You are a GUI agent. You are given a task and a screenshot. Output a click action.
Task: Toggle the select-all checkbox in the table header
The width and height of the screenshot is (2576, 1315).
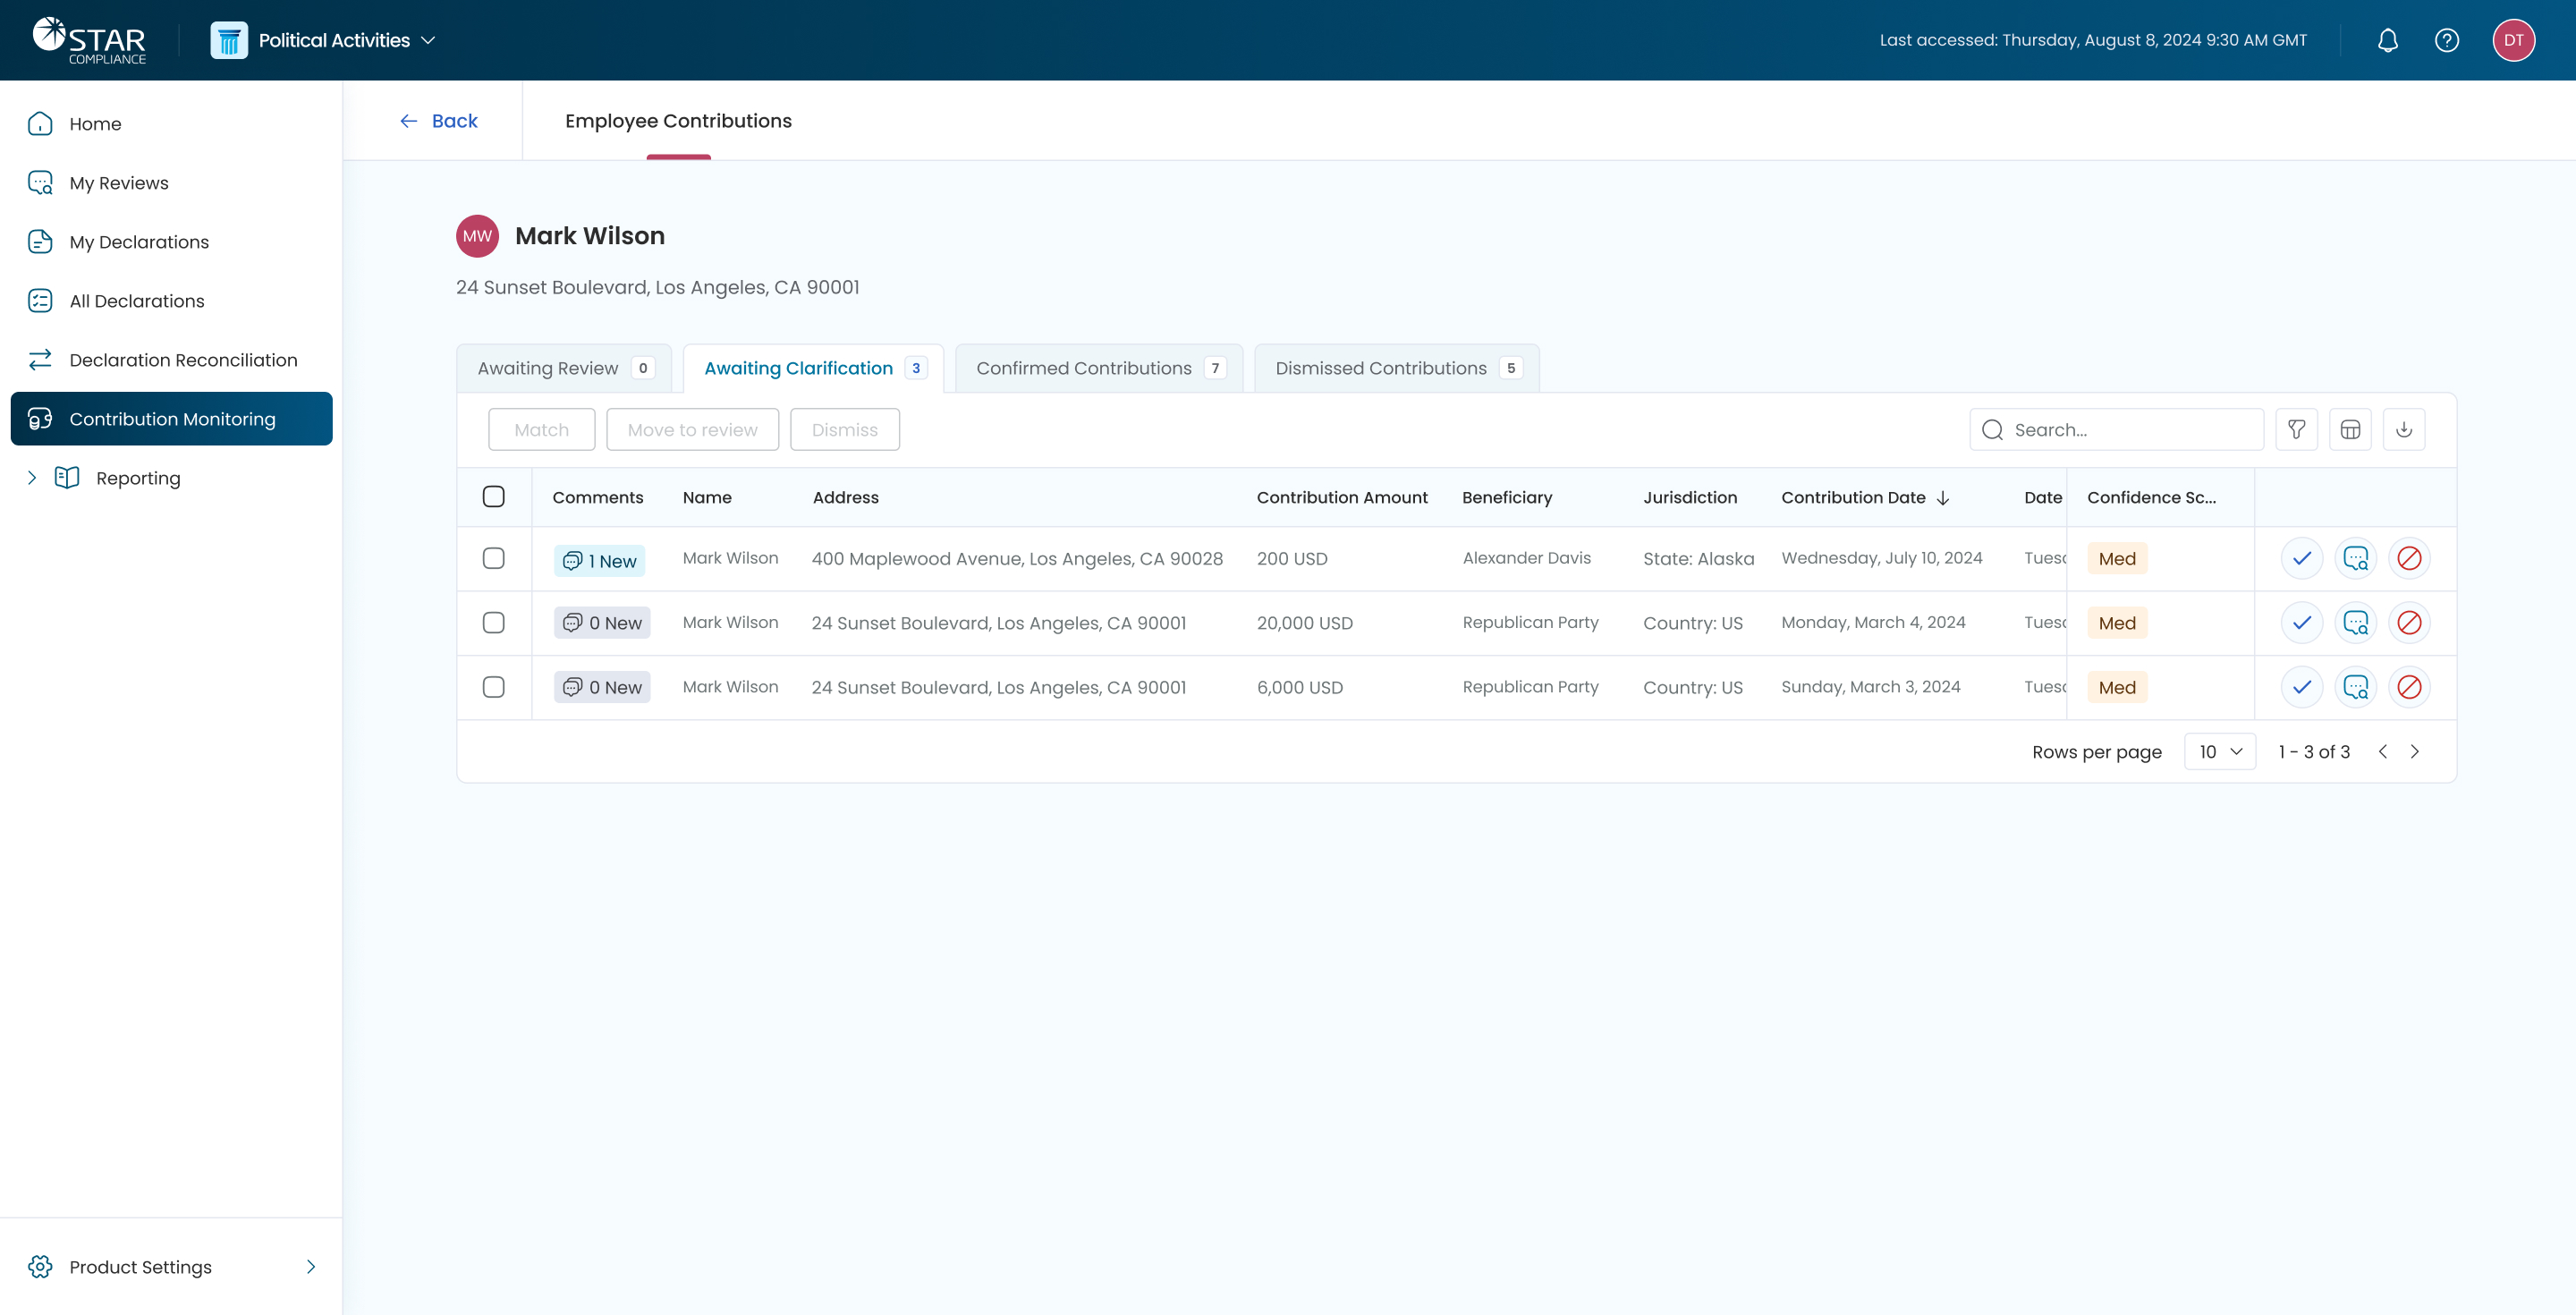(x=493, y=497)
